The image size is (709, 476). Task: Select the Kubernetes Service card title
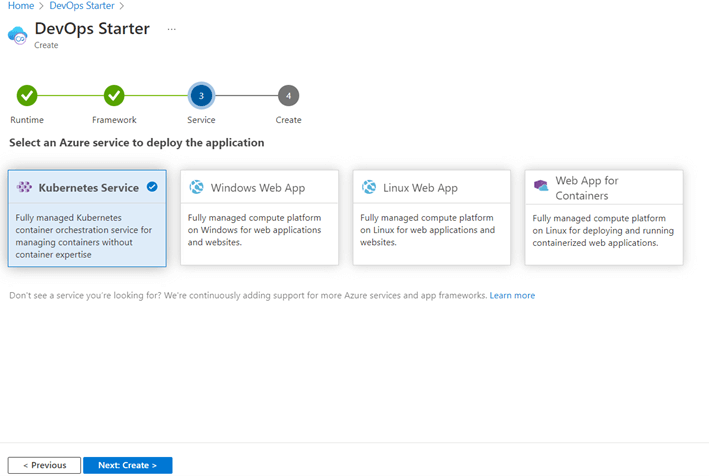pos(89,188)
